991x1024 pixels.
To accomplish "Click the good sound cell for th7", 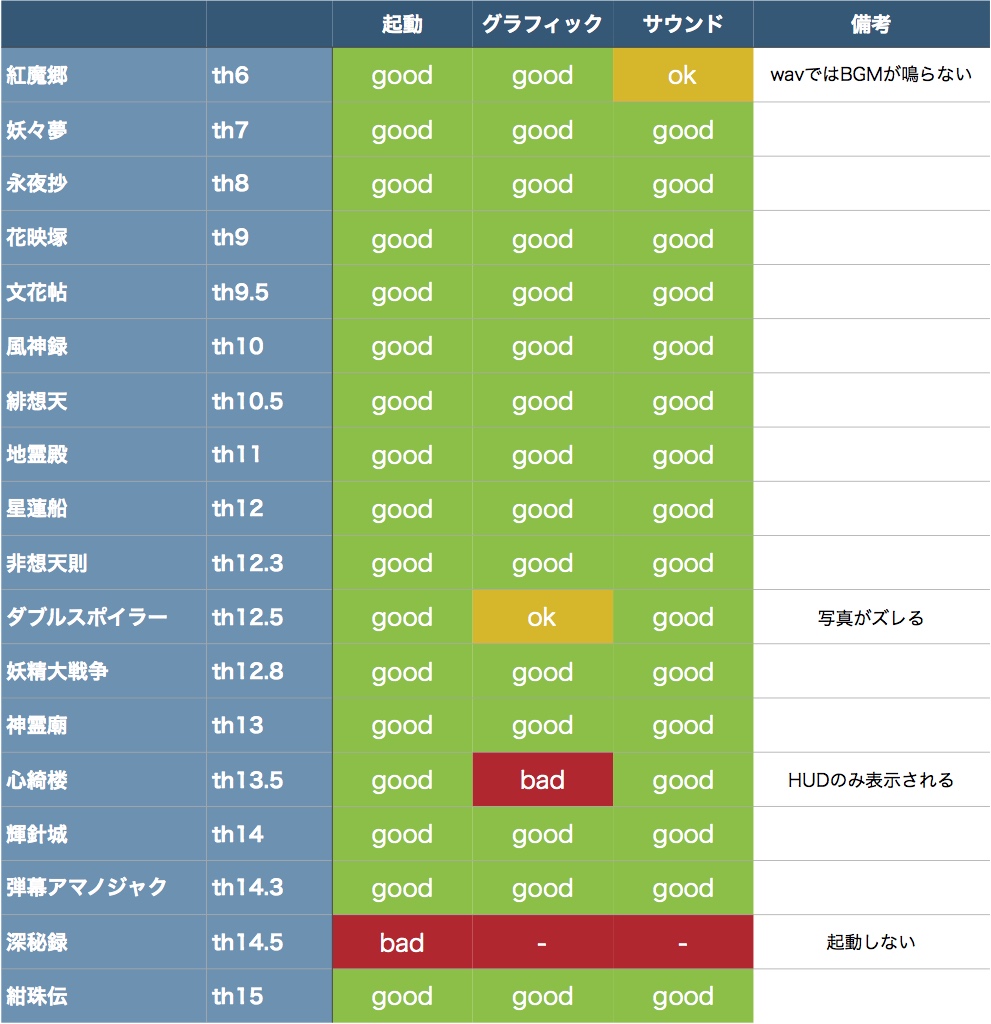I will [x=683, y=129].
